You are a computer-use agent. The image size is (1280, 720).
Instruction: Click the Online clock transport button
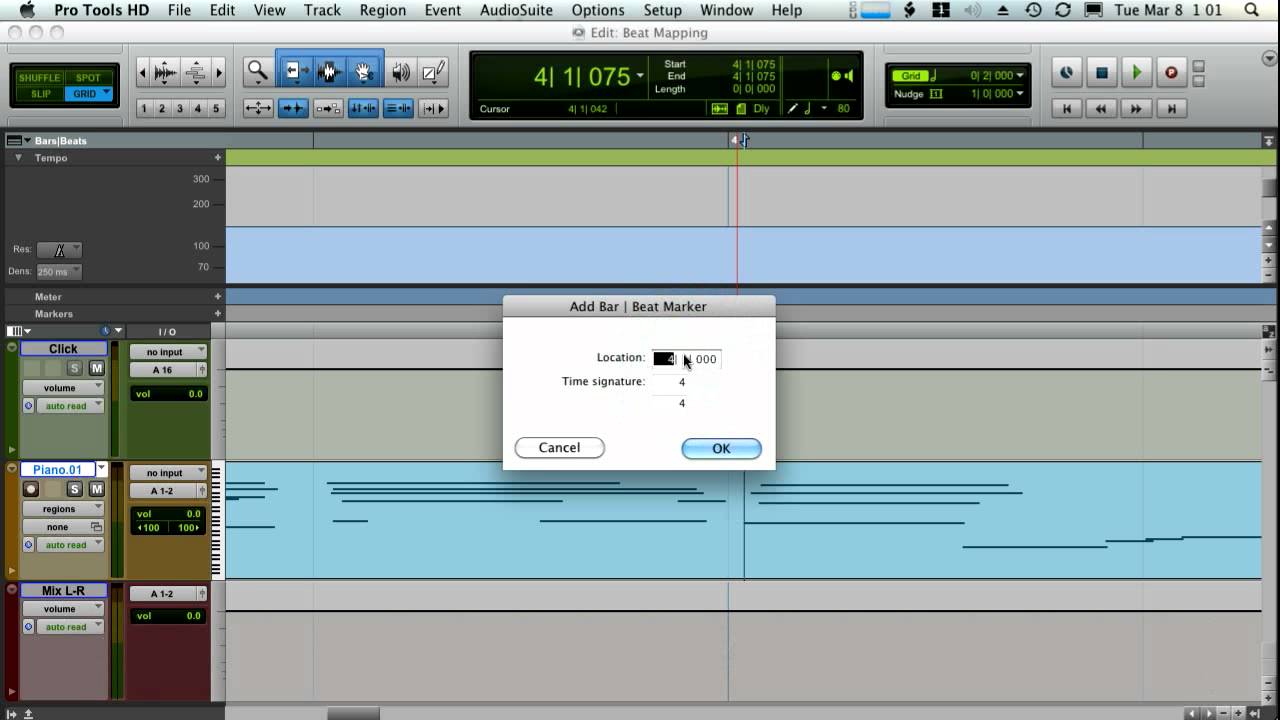click(x=1067, y=73)
